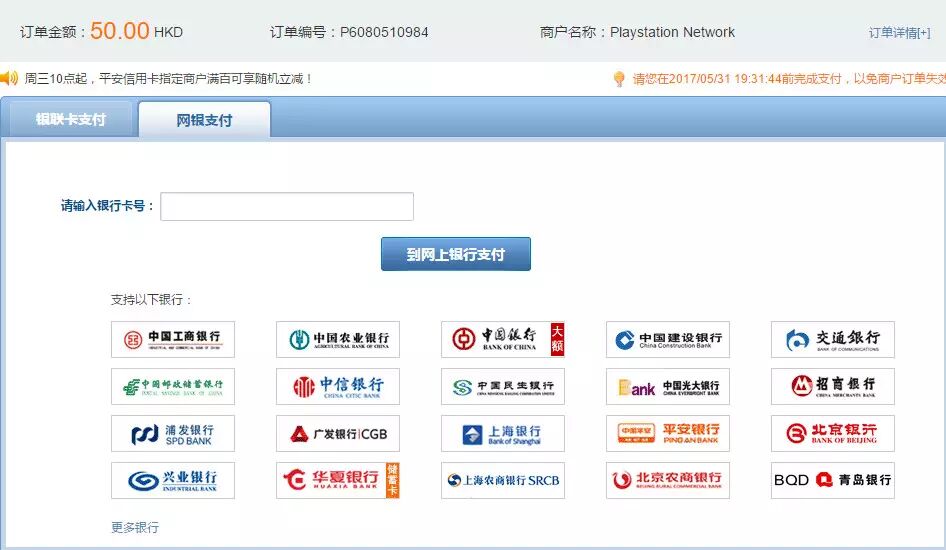Image resolution: width=946 pixels, height=550 pixels.
Task: Click merchant name Playstation Network
Action: 672,32
